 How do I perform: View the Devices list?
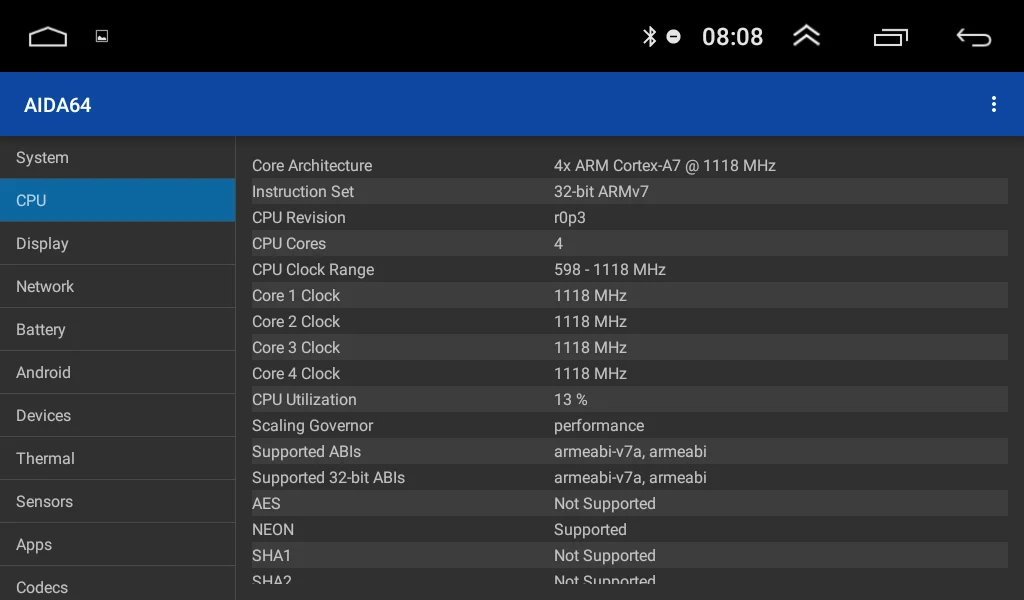118,416
